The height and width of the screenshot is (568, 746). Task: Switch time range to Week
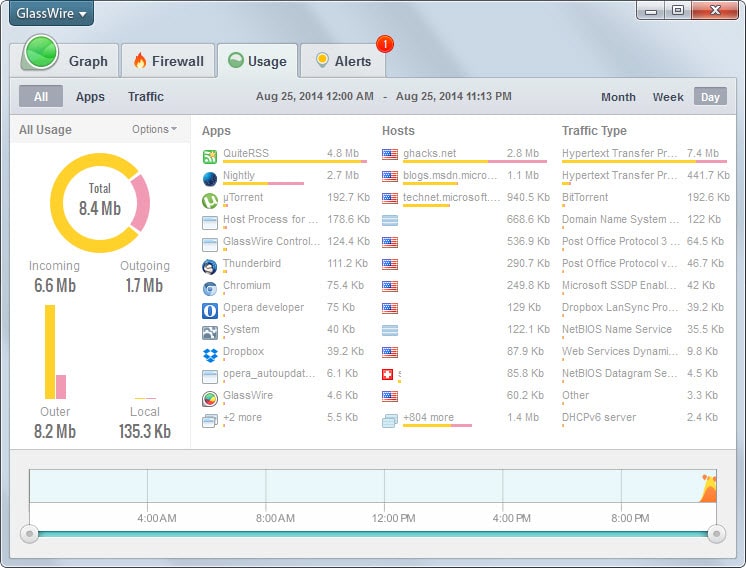point(668,97)
